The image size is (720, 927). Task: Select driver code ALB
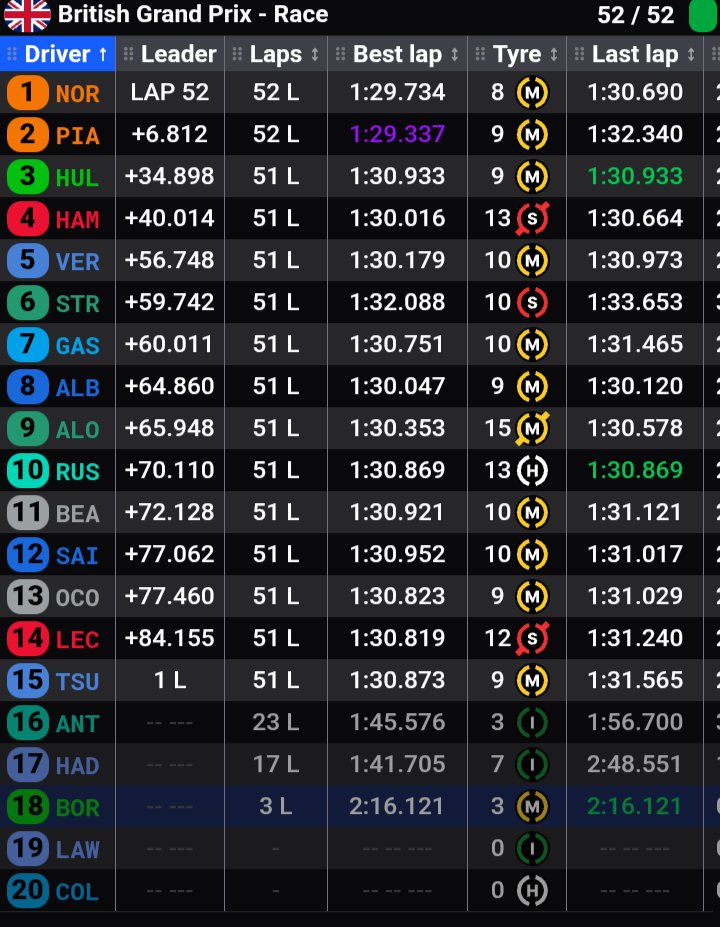[77, 388]
